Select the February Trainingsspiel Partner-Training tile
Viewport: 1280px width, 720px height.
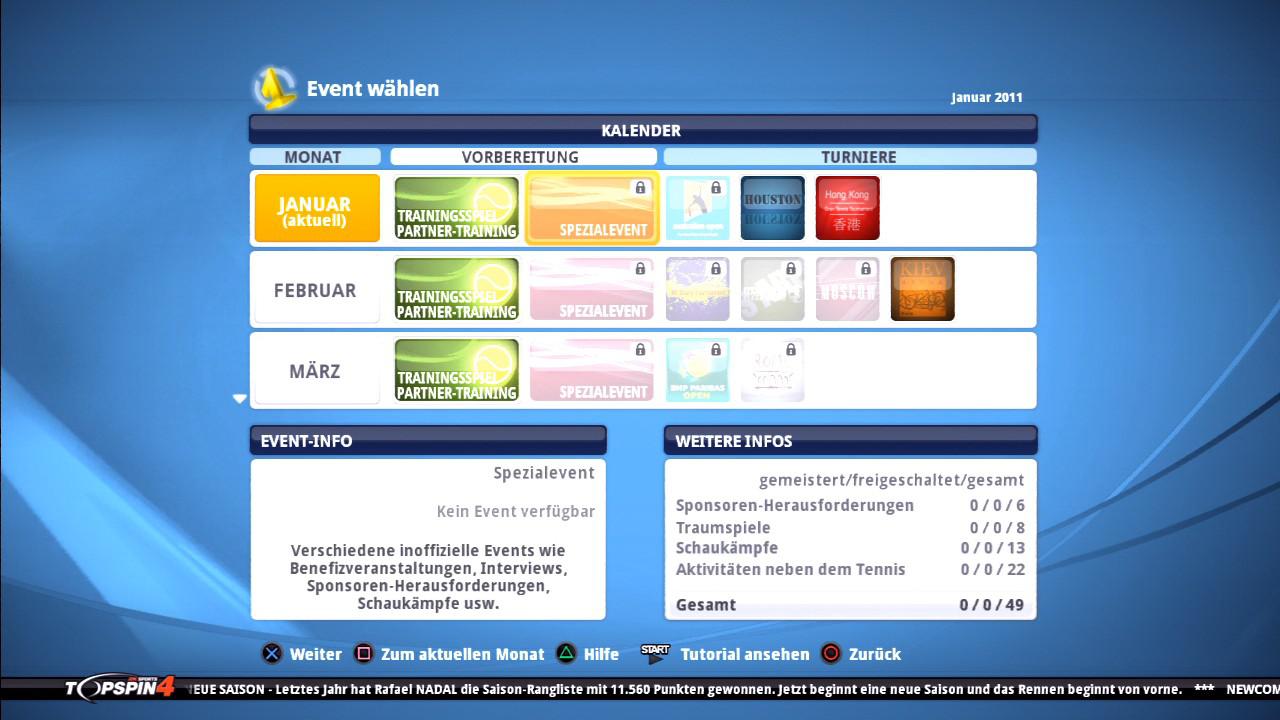[457, 289]
